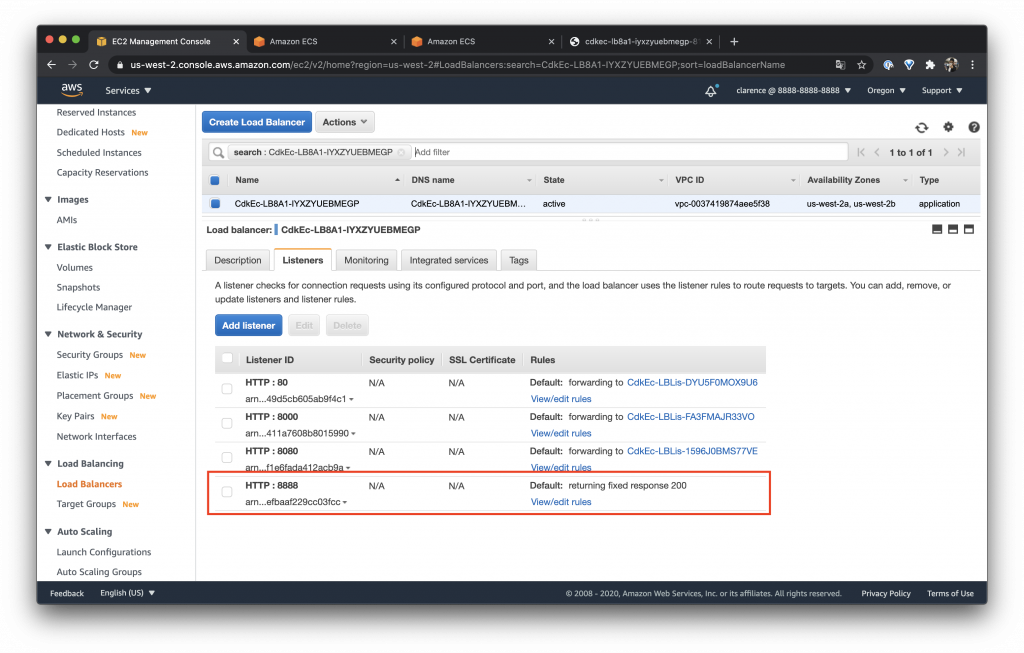The width and height of the screenshot is (1024, 653).
Task: Open the CdkEc-LBLis-DYU5F0MOX9U6 target group link
Action: pyautogui.click(x=692, y=383)
